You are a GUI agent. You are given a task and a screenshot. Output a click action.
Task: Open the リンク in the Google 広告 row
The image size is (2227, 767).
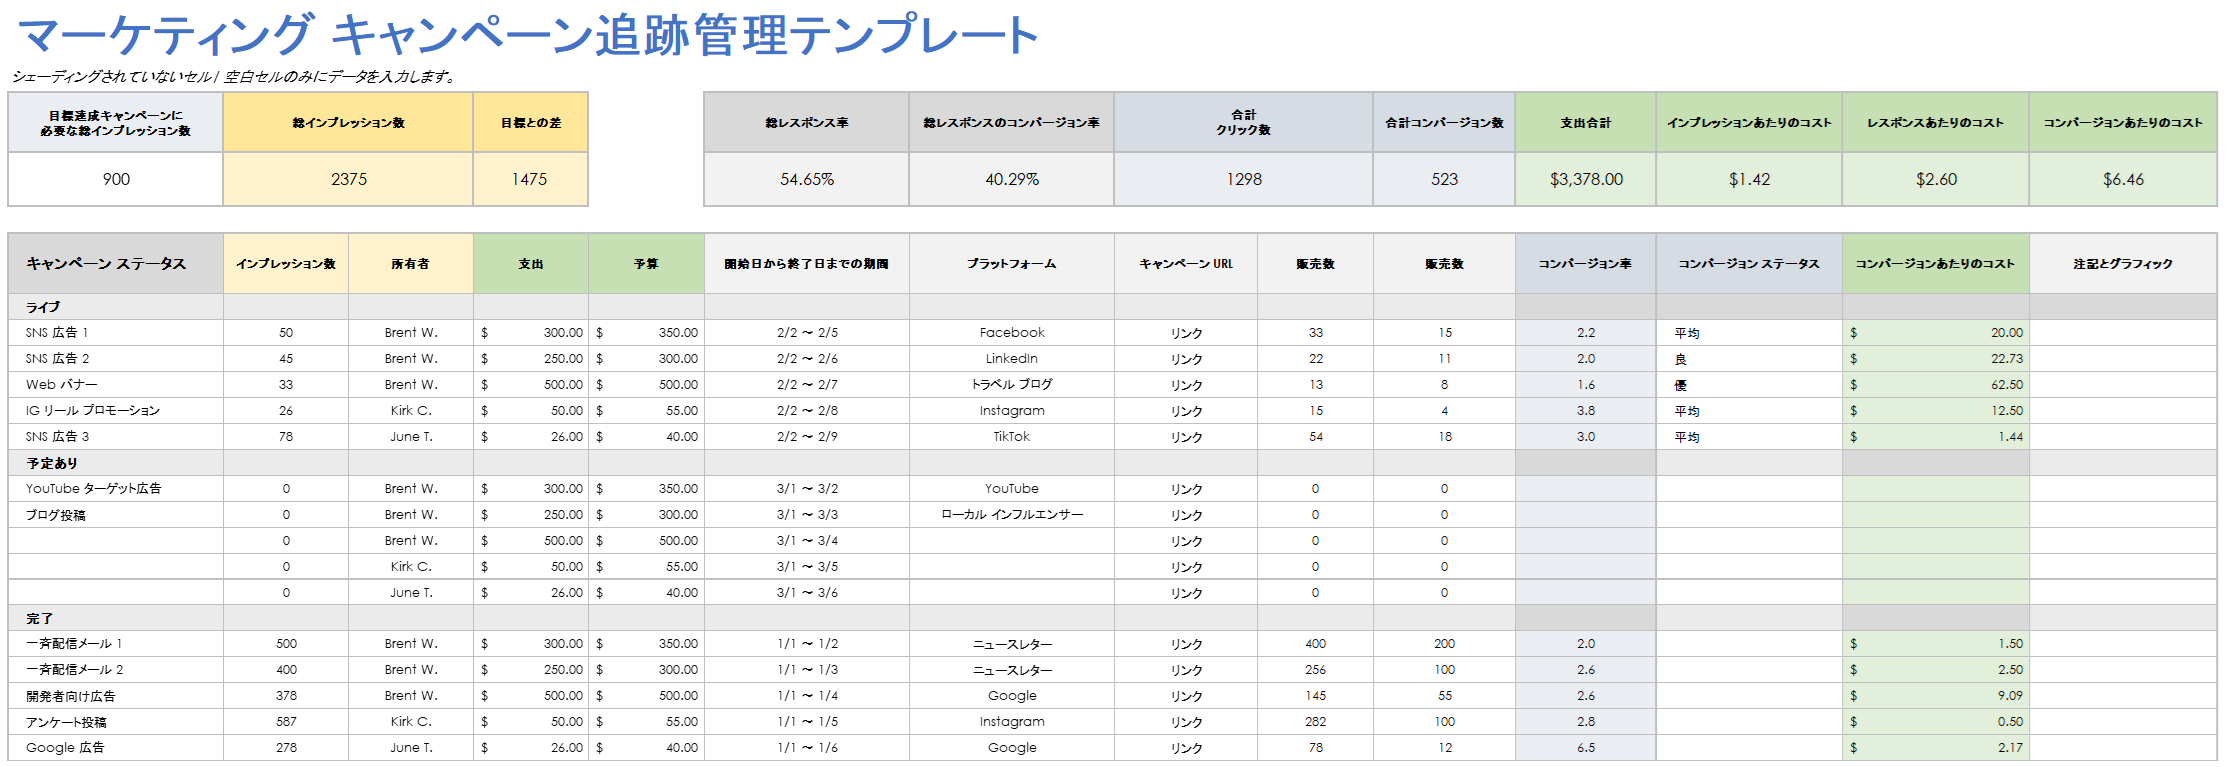(1186, 748)
